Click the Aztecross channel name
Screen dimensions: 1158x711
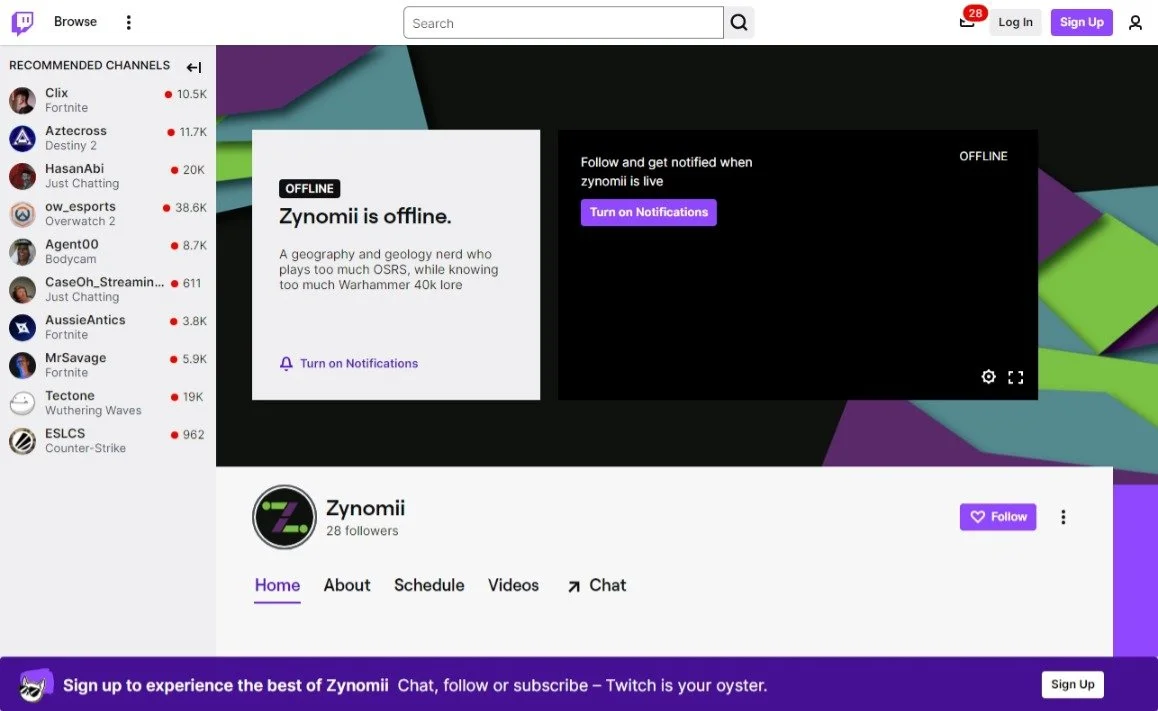click(x=76, y=131)
